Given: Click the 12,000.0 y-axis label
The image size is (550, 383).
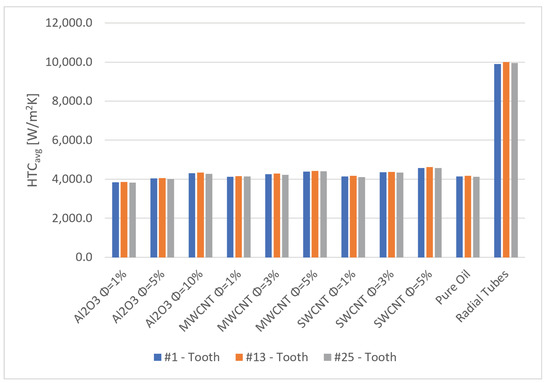Looking at the screenshot, I should (x=69, y=23).
